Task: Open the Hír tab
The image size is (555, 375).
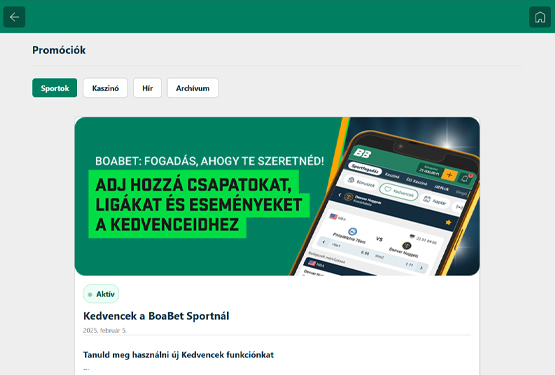Action: [147, 88]
